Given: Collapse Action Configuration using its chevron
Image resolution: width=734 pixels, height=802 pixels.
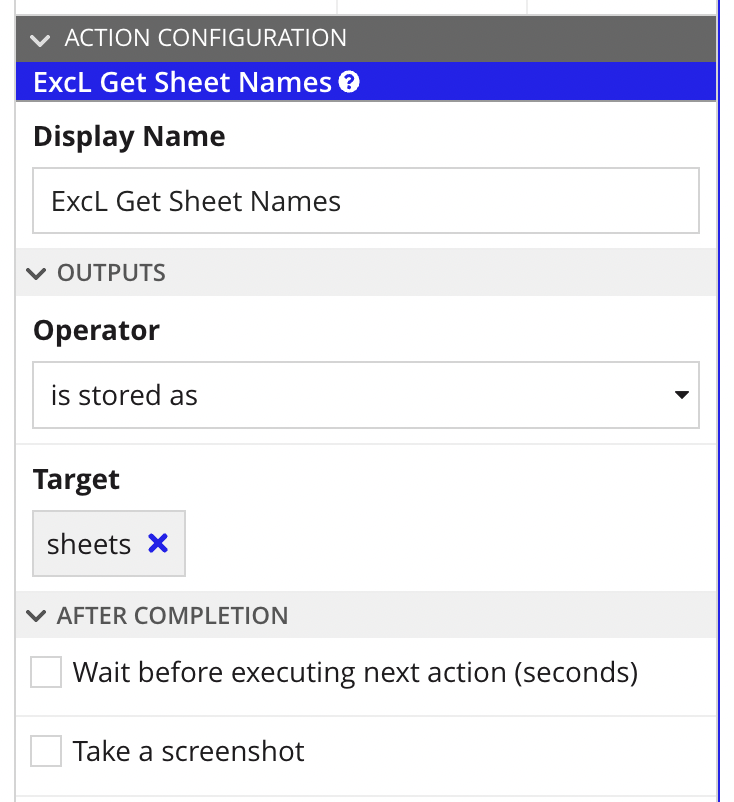Looking at the screenshot, I should [x=40, y=39].
